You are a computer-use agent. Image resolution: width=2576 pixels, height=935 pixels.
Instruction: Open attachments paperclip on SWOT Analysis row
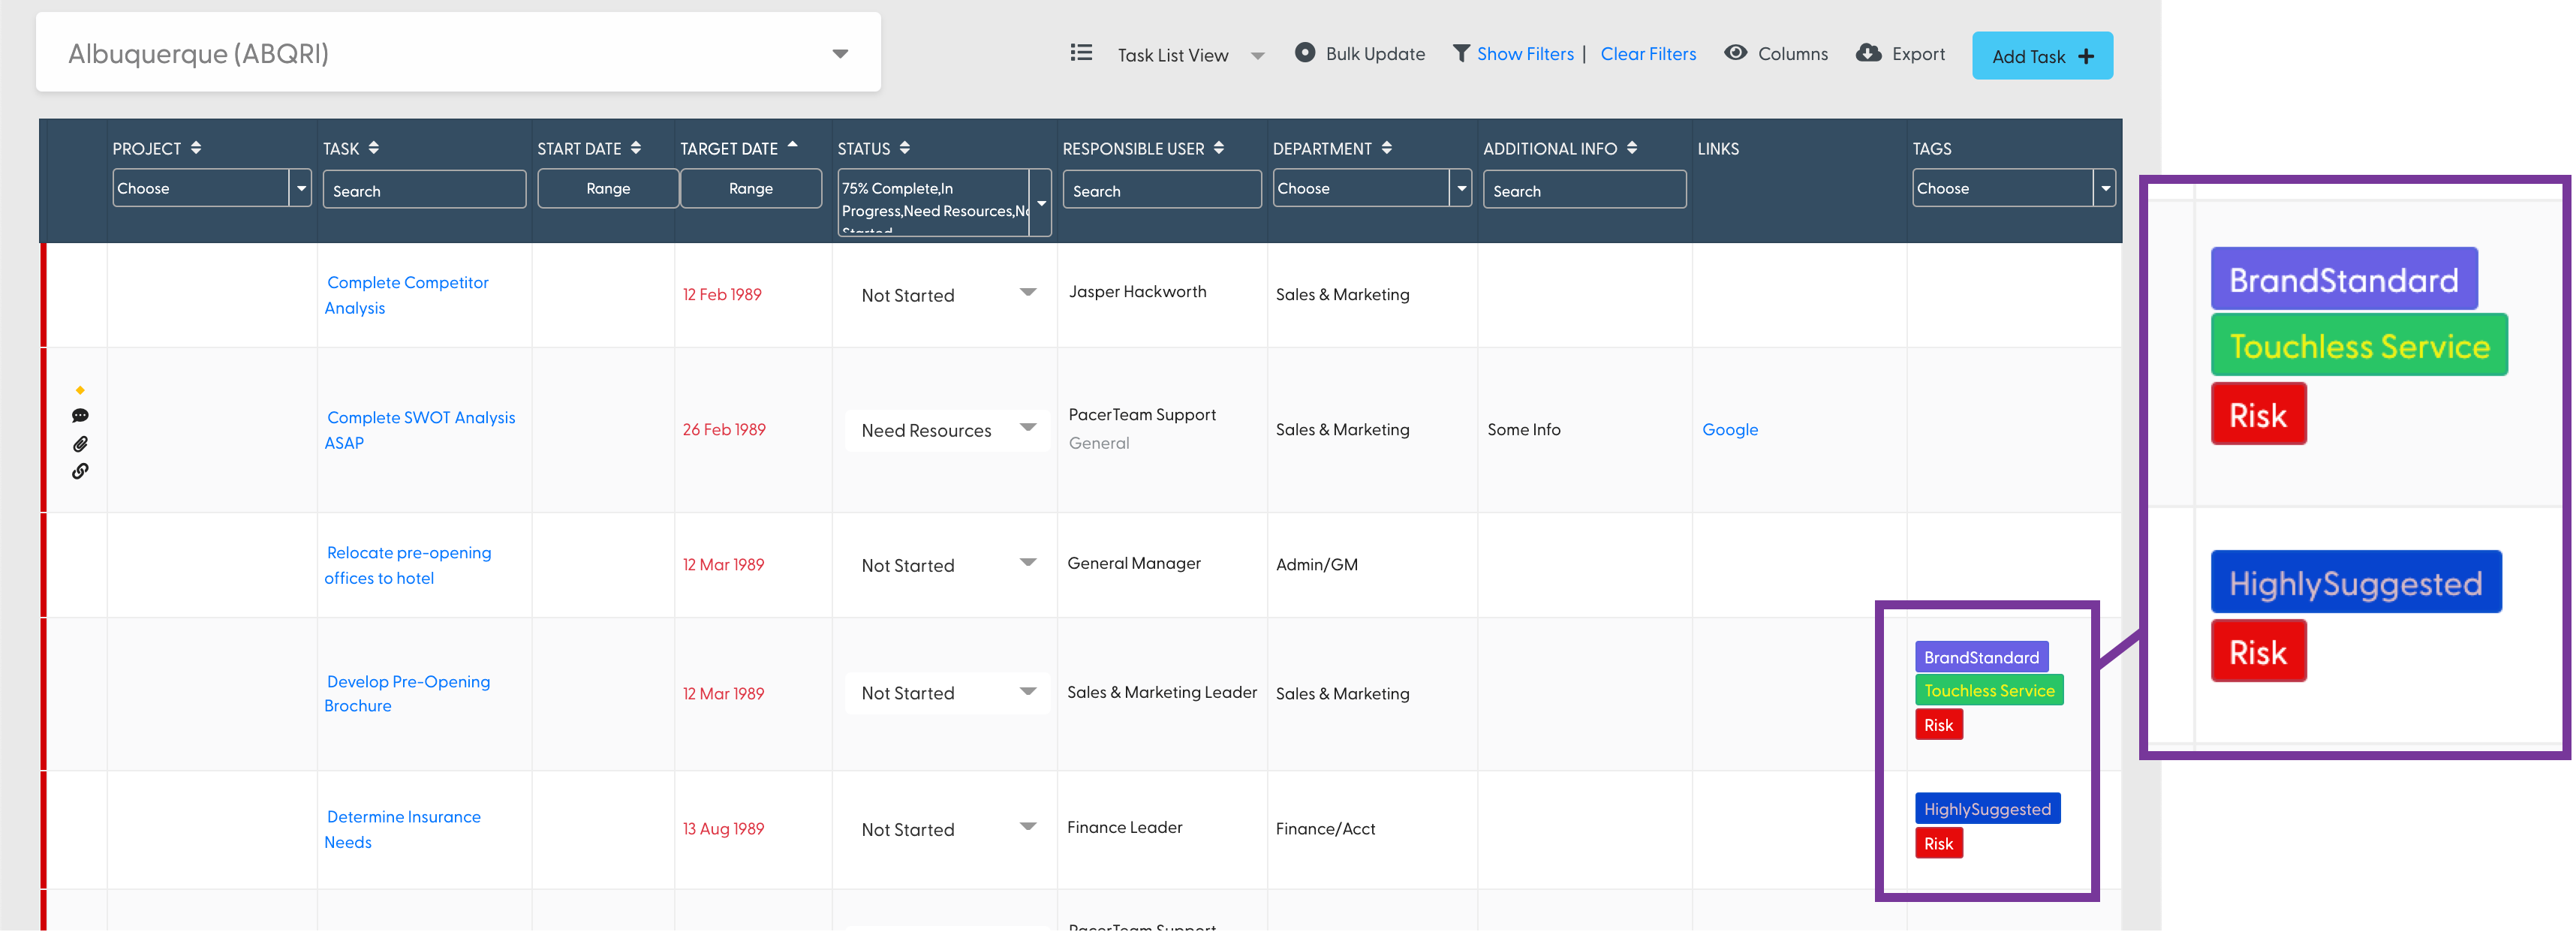pos(80,444)
